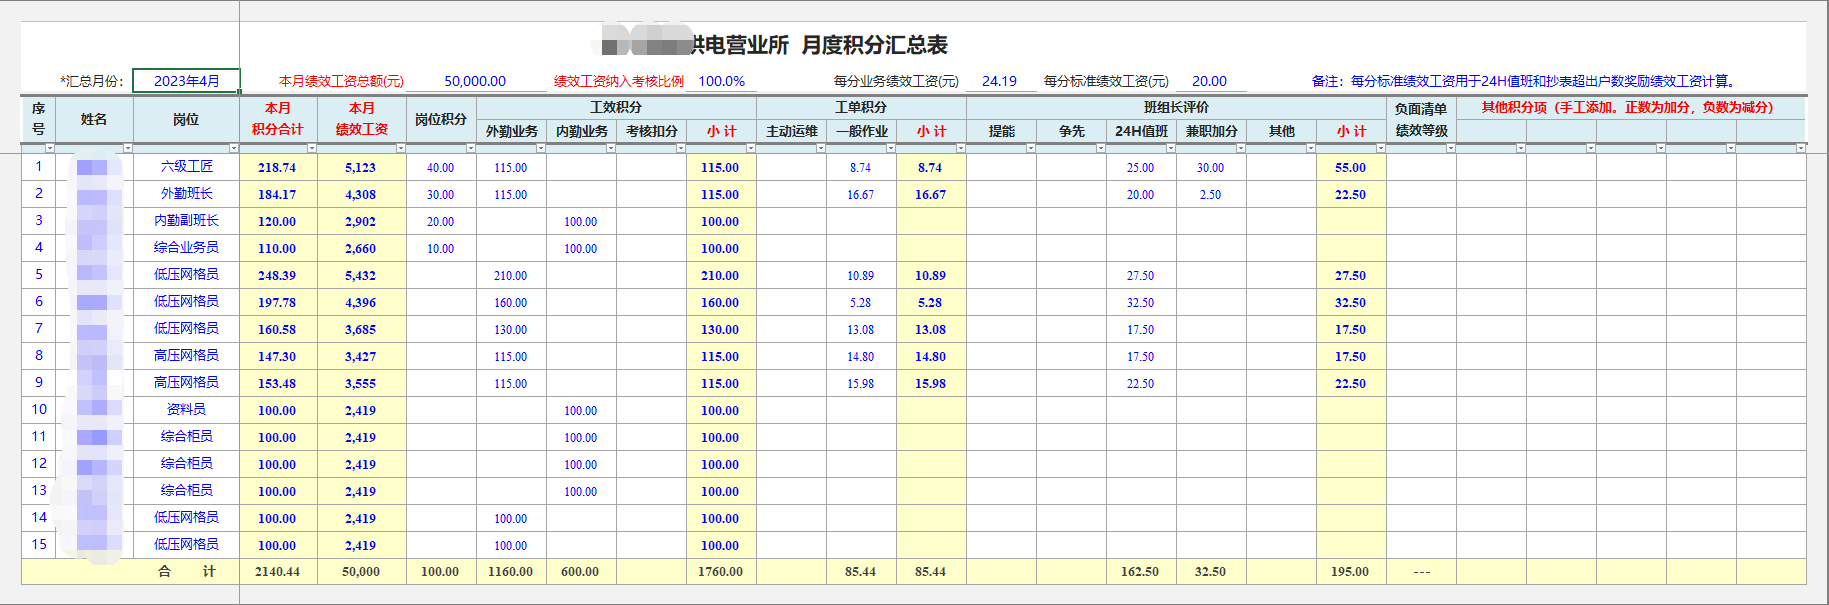Open the 兼职加分 column filter dropdown
This screenshot has height=605, width=1829.
point(1240,148)
